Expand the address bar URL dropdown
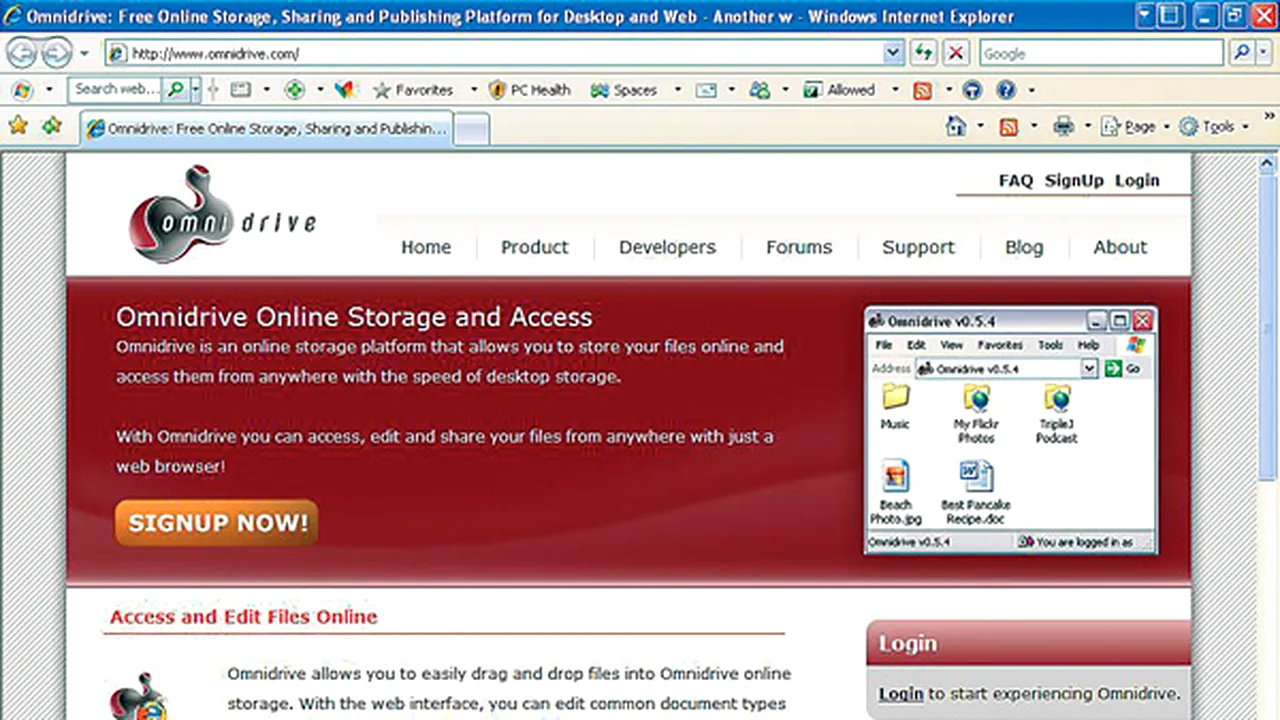Screen dimensions: 1280x720 (893, 53)
